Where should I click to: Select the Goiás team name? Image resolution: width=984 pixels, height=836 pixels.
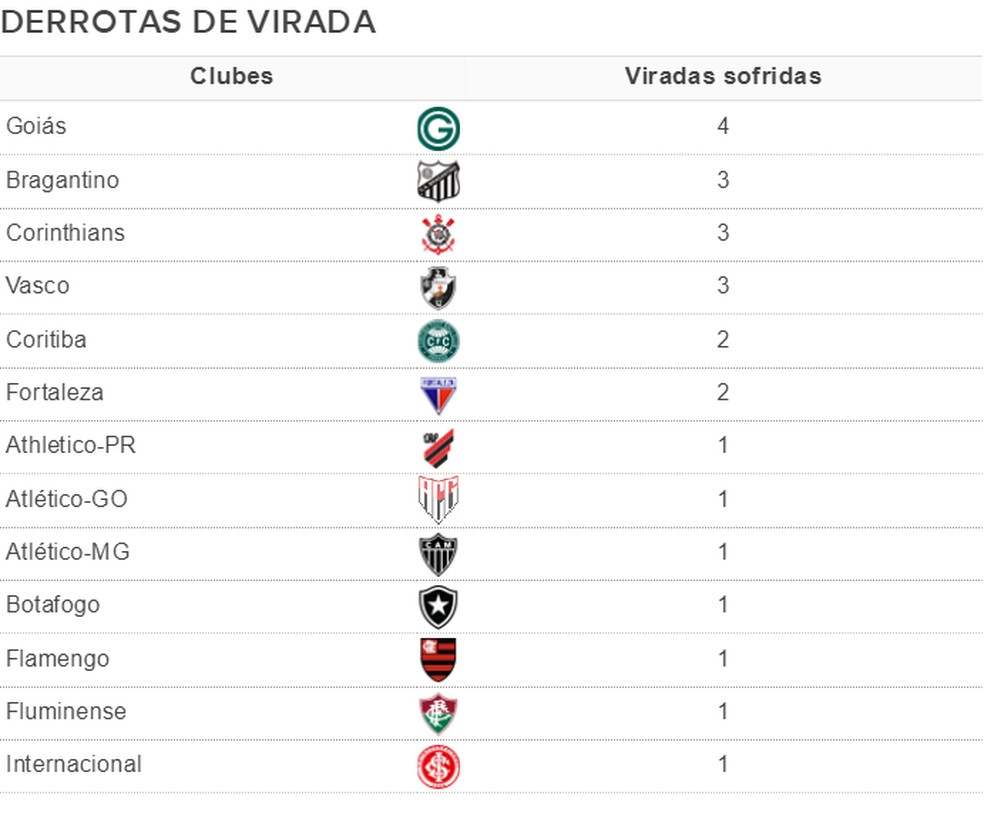[x=37, y=127]
